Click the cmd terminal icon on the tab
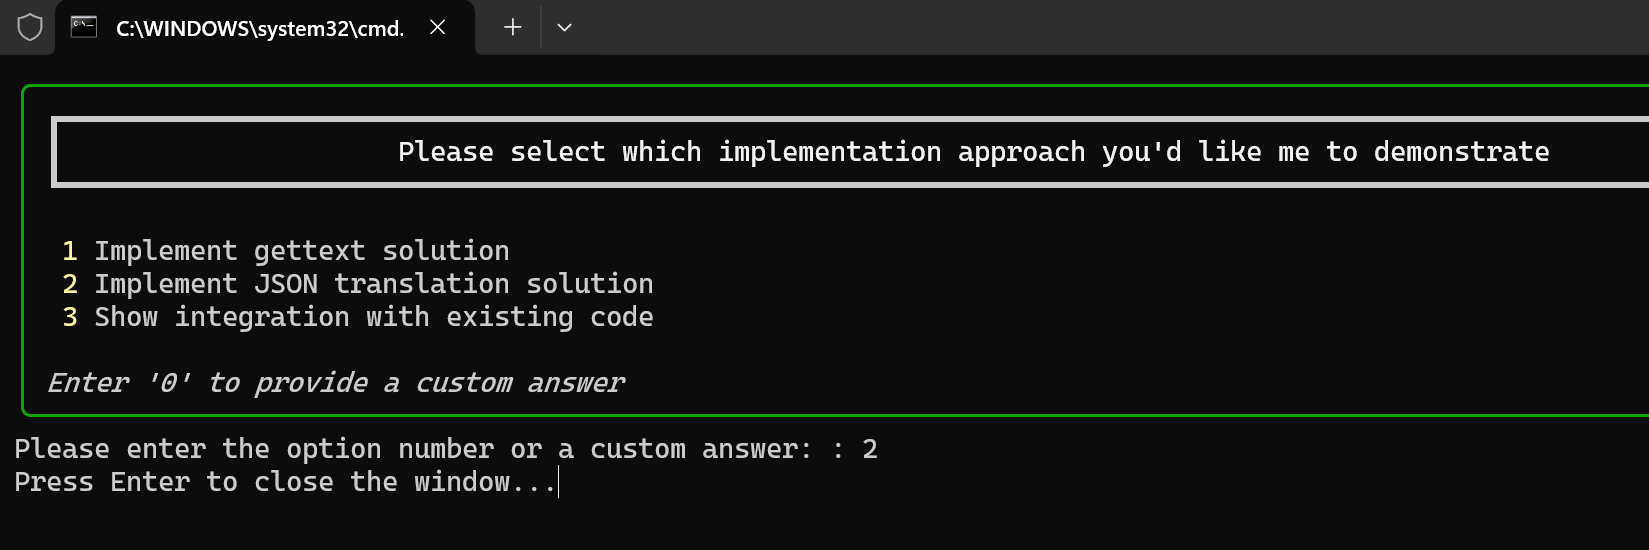Image resolution: width=1649 pixels, height=550 pixels. point(84,27)
